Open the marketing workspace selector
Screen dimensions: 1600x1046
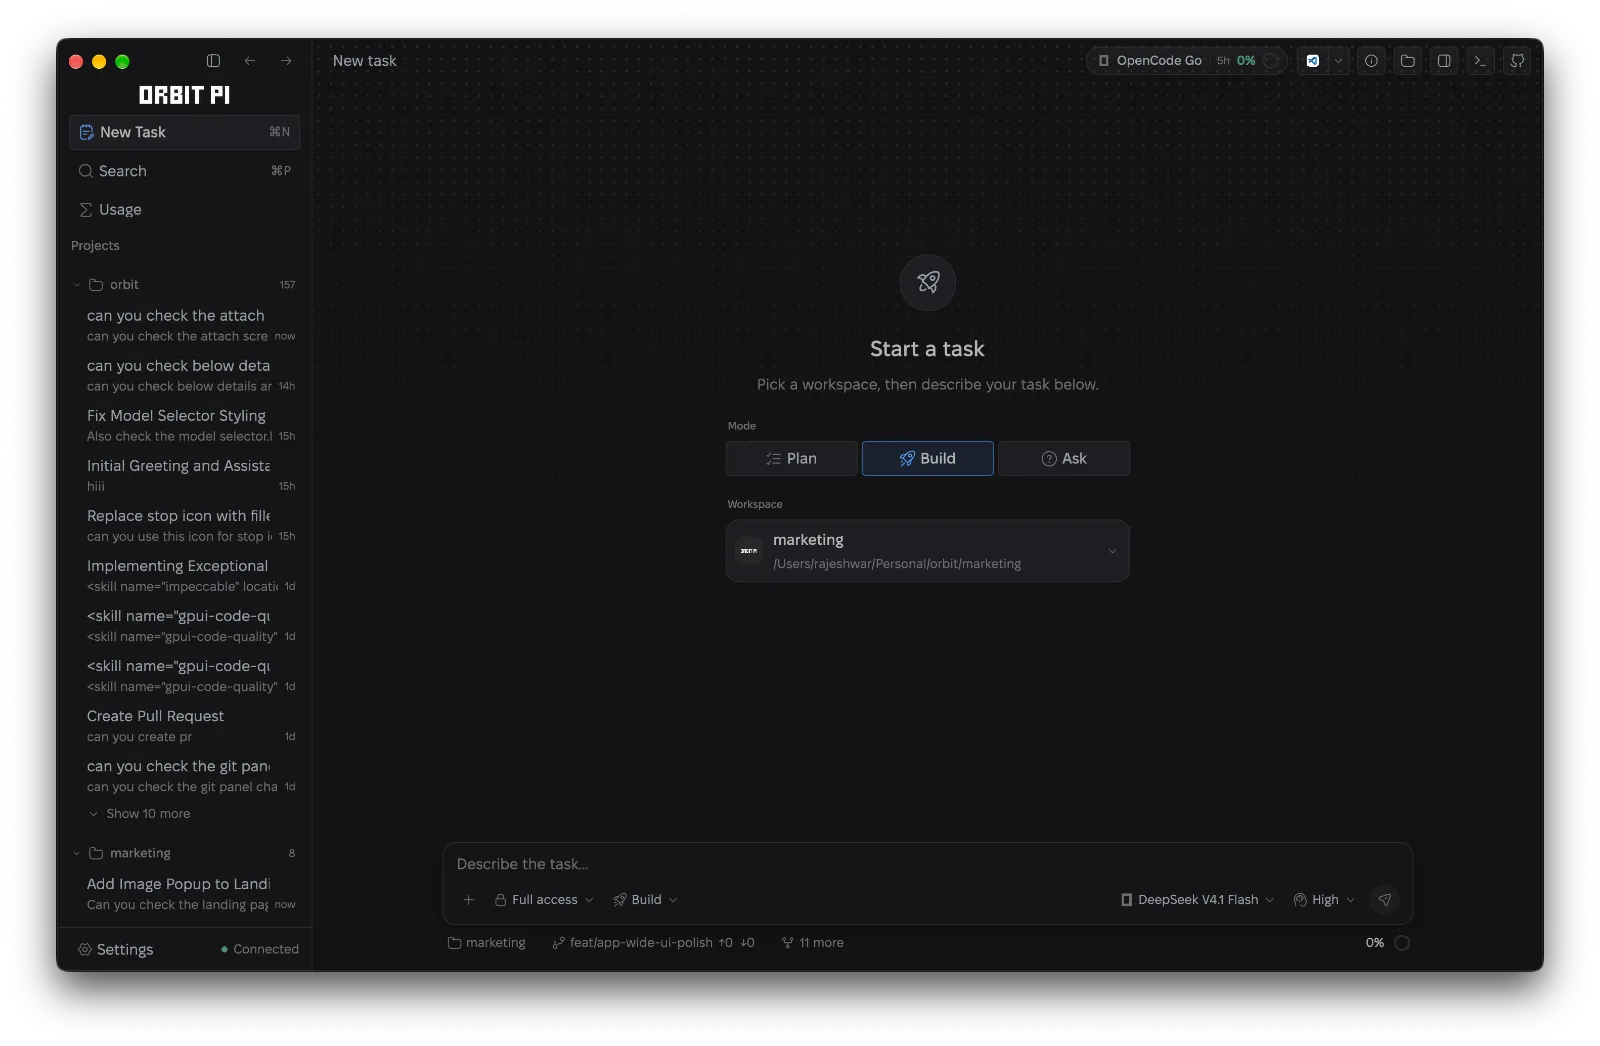point(928,551)
